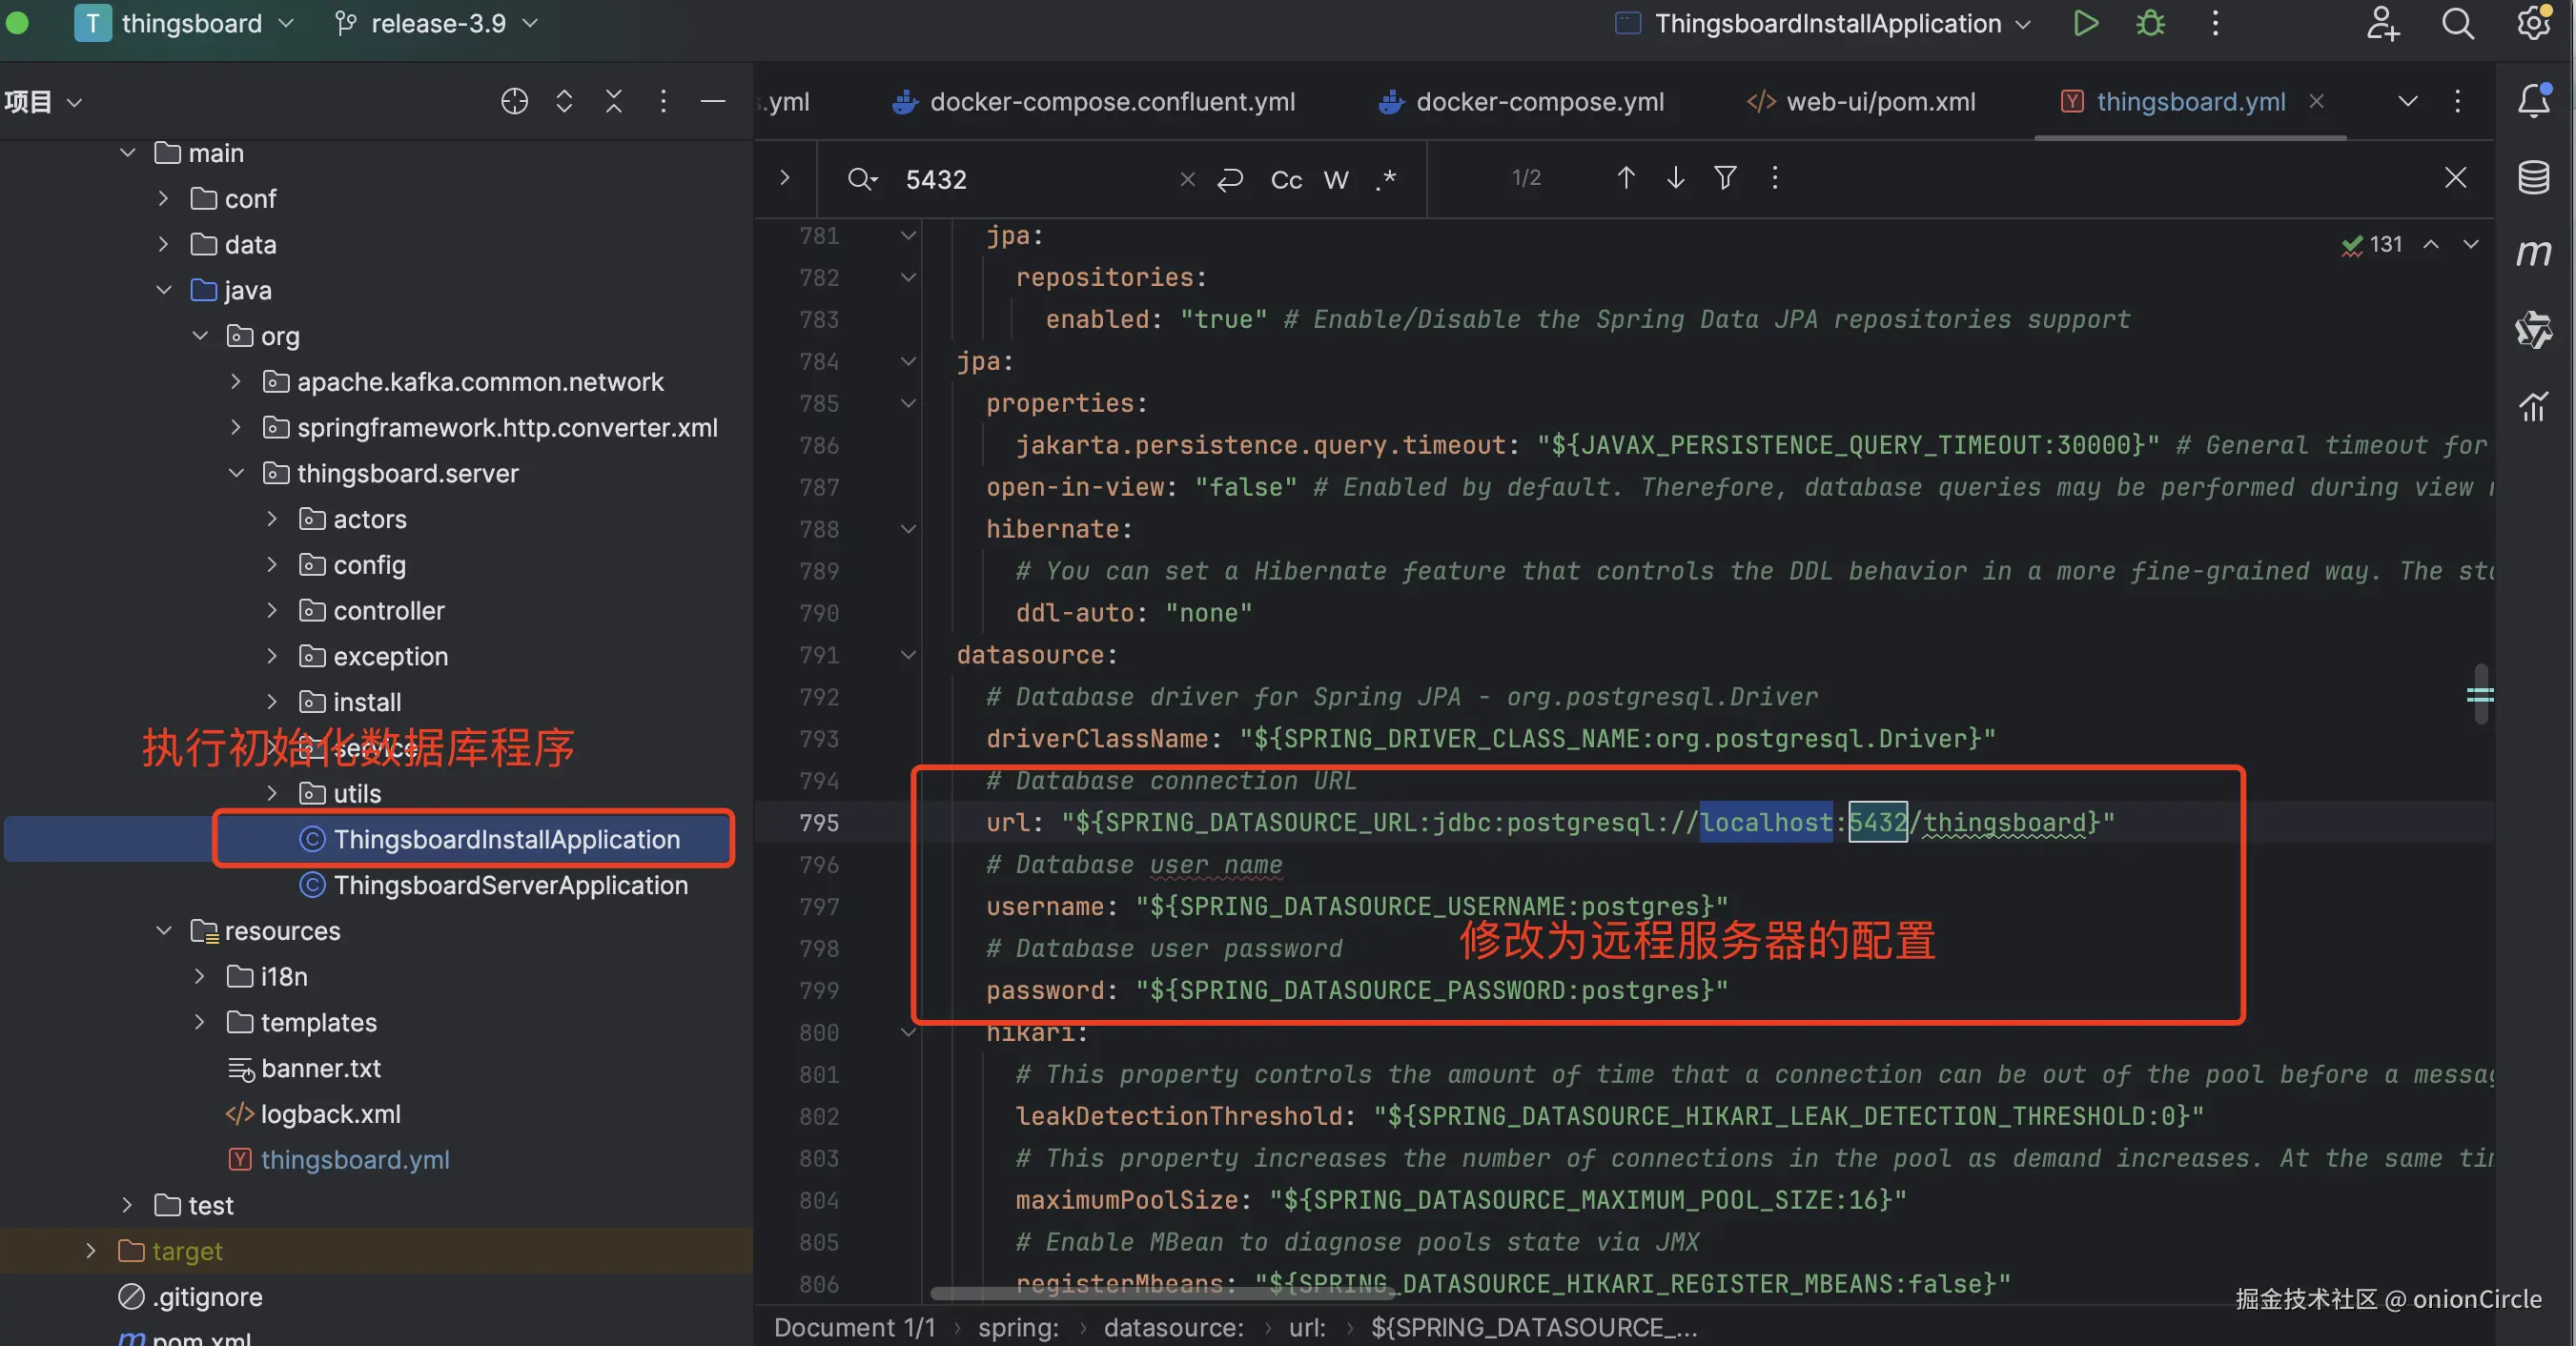The width and height of the screenshot is (2576, 1346).
Task: Click the datasource: breadcrumb in status bar
Action: tap(1173, 1327)
